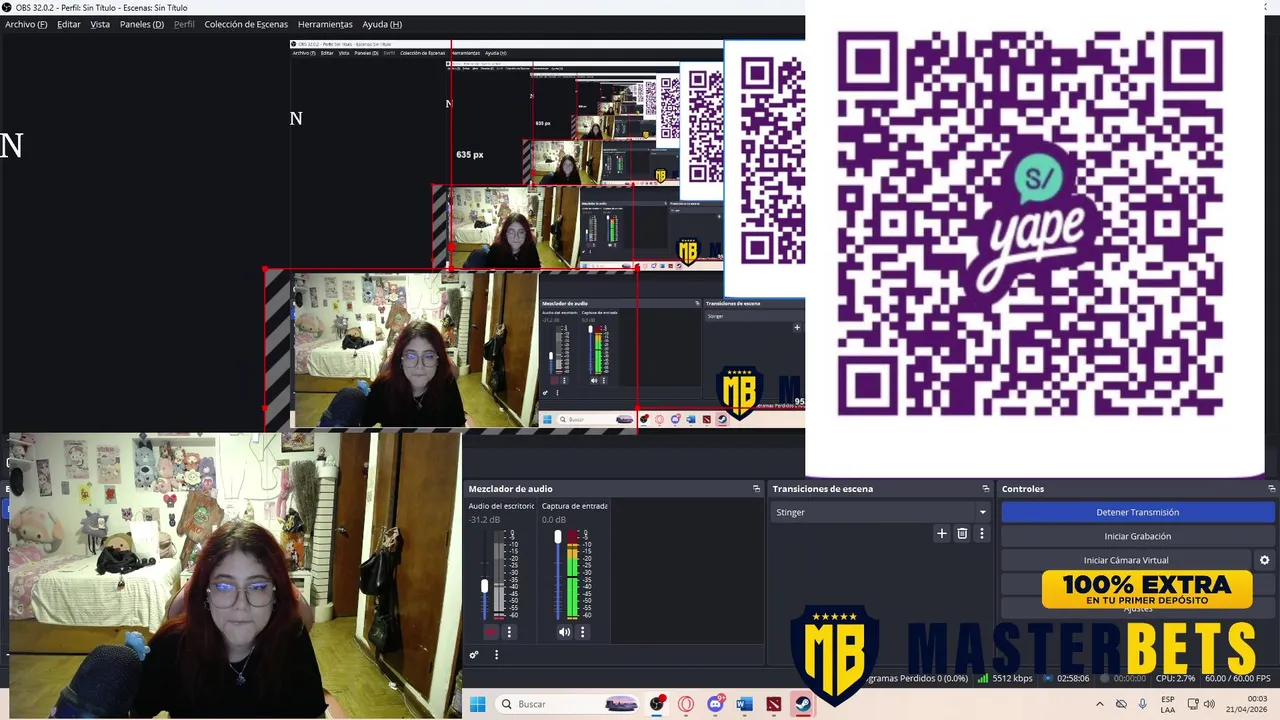Open Microsoft Word from the taskbar
The image size is (1280, 720).
[x=744, y=704]
